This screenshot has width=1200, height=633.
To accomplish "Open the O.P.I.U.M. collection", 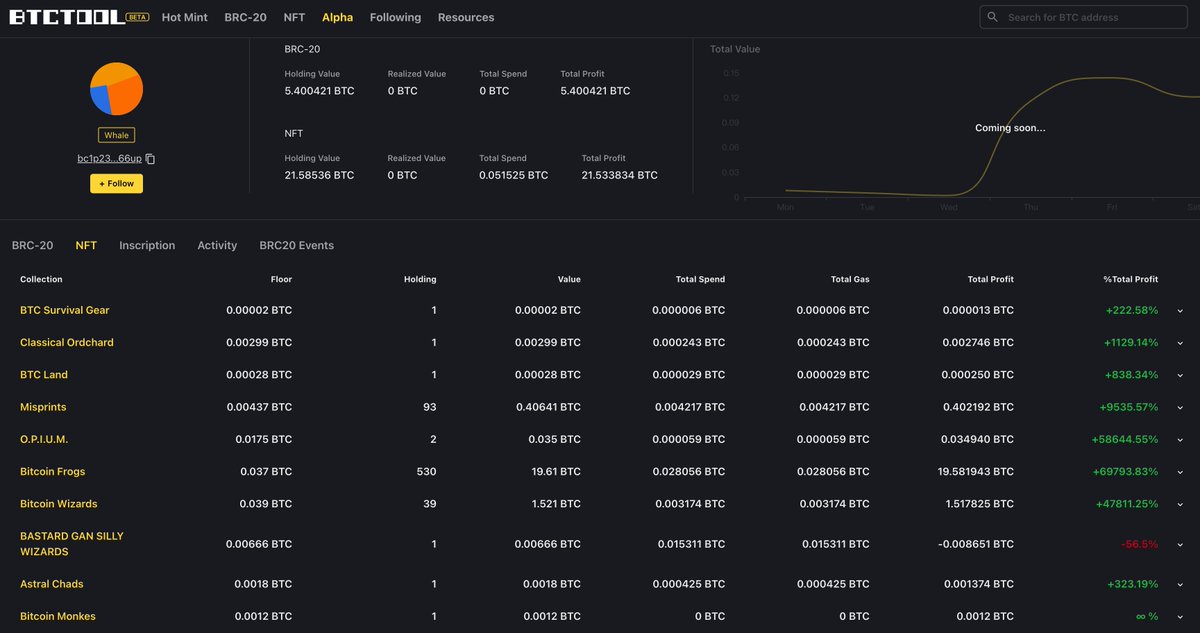I will (44, 439).
